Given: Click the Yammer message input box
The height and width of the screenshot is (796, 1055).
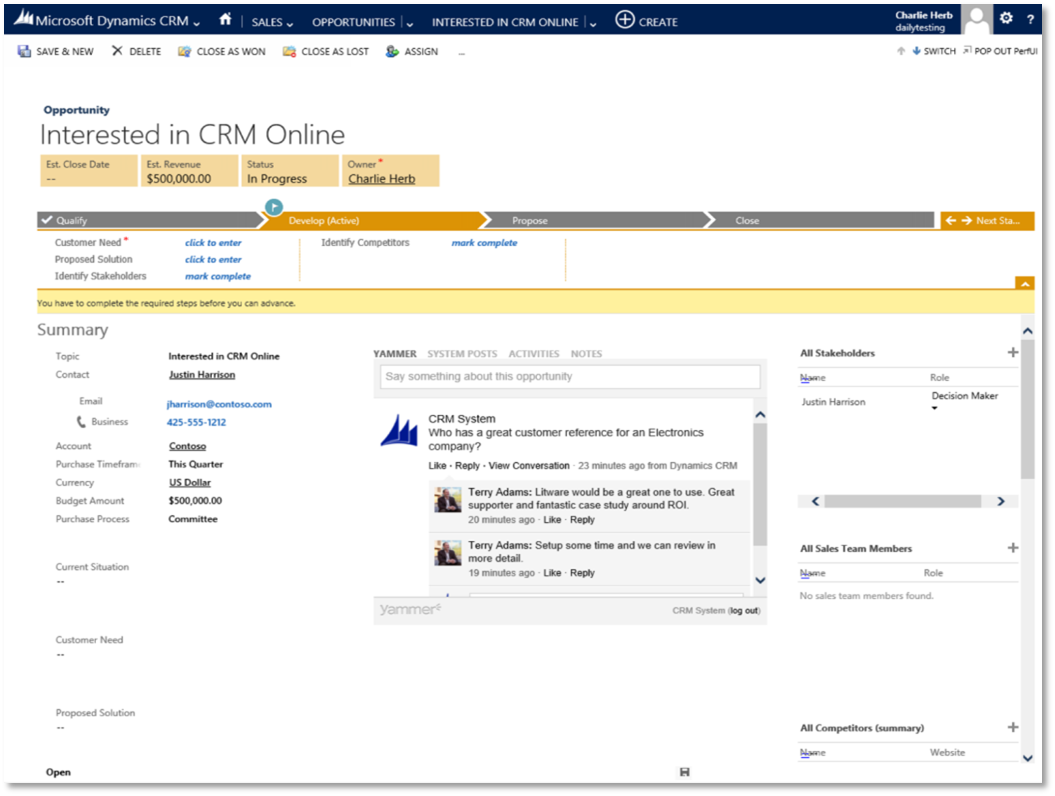Looking at the screenshot, I should (x=570, y=377).
